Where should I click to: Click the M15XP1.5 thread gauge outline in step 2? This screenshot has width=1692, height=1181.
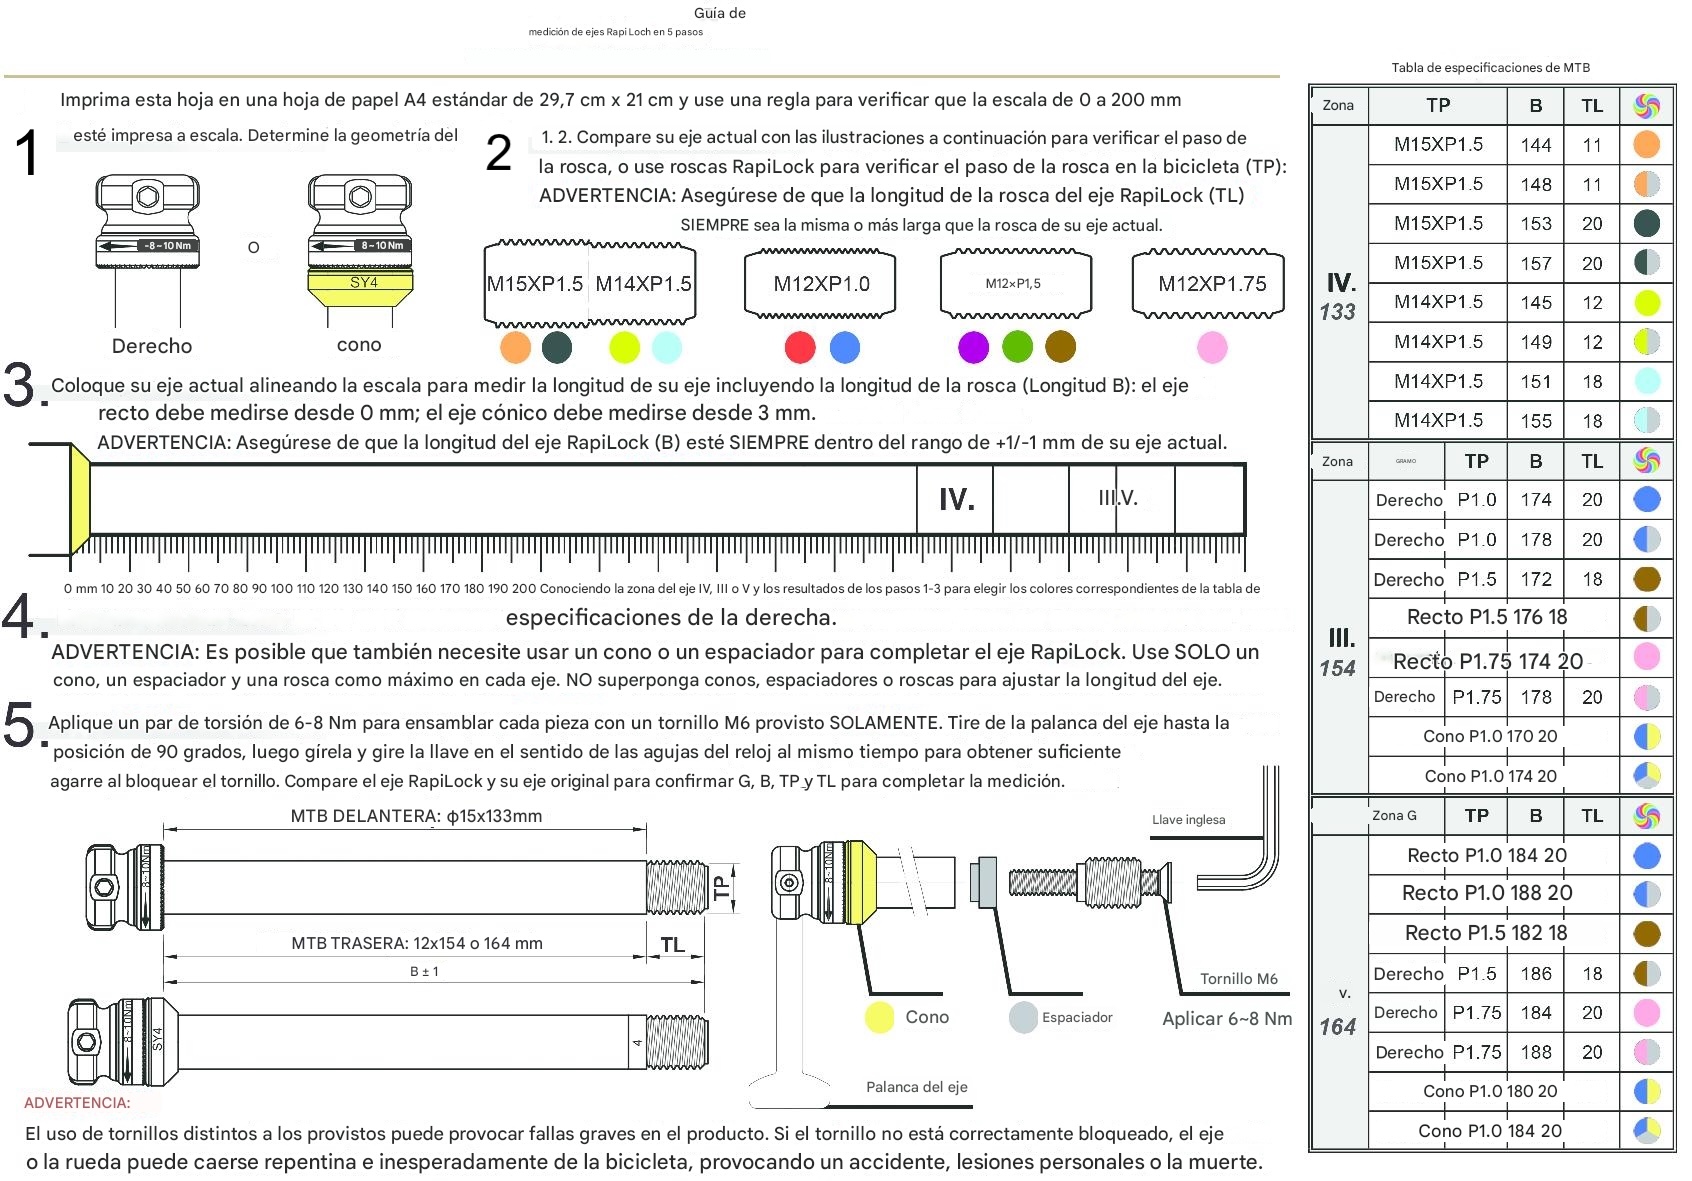pos(535,284)
